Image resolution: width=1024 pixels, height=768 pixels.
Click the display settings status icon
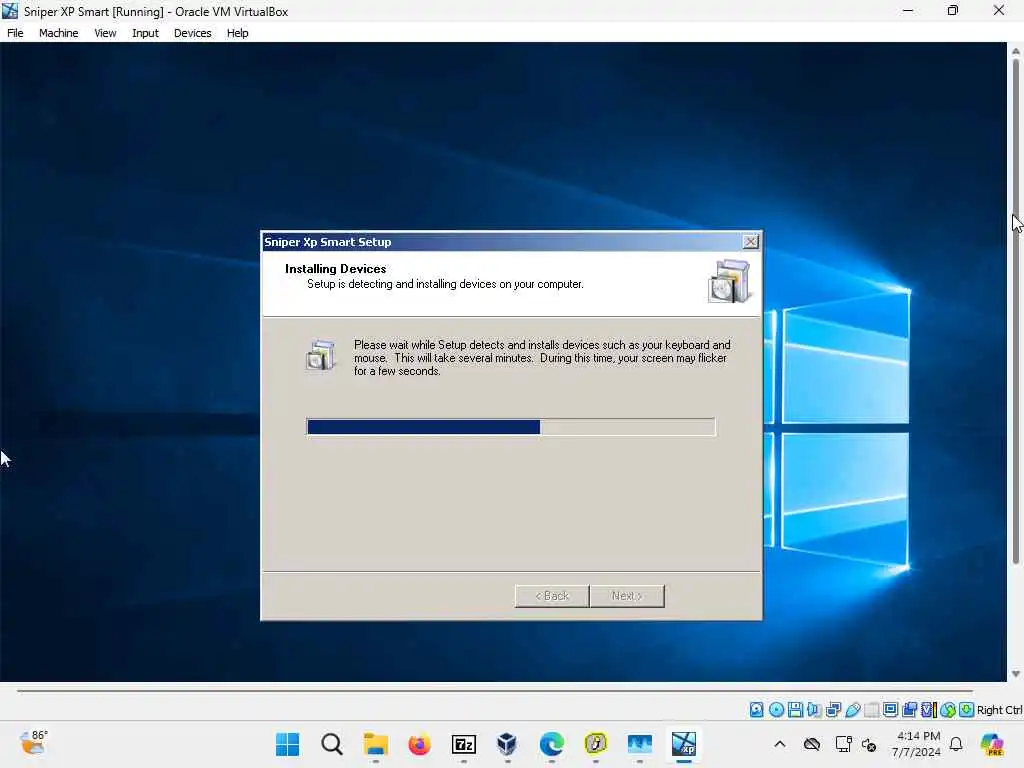[x=890, y=710]
